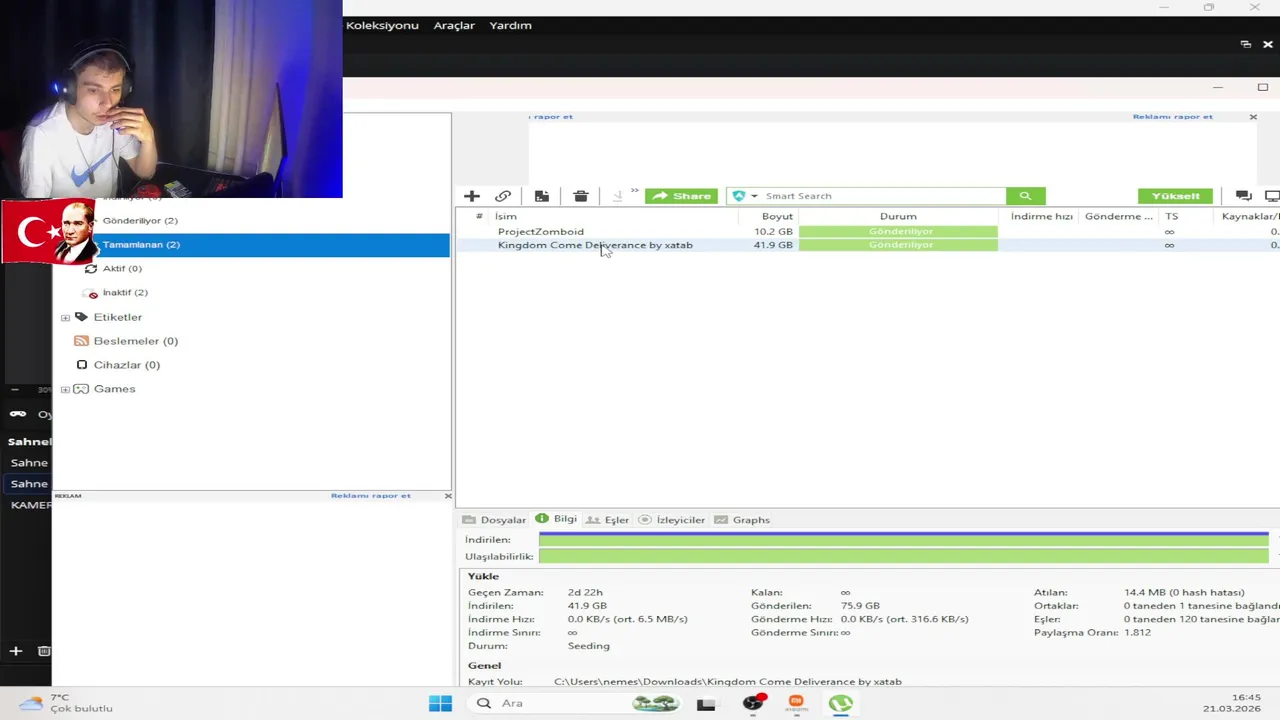Click the Remove Torrent trash icon
Image resolution: width=1280 pixels, height=720 pixels.
580,196
